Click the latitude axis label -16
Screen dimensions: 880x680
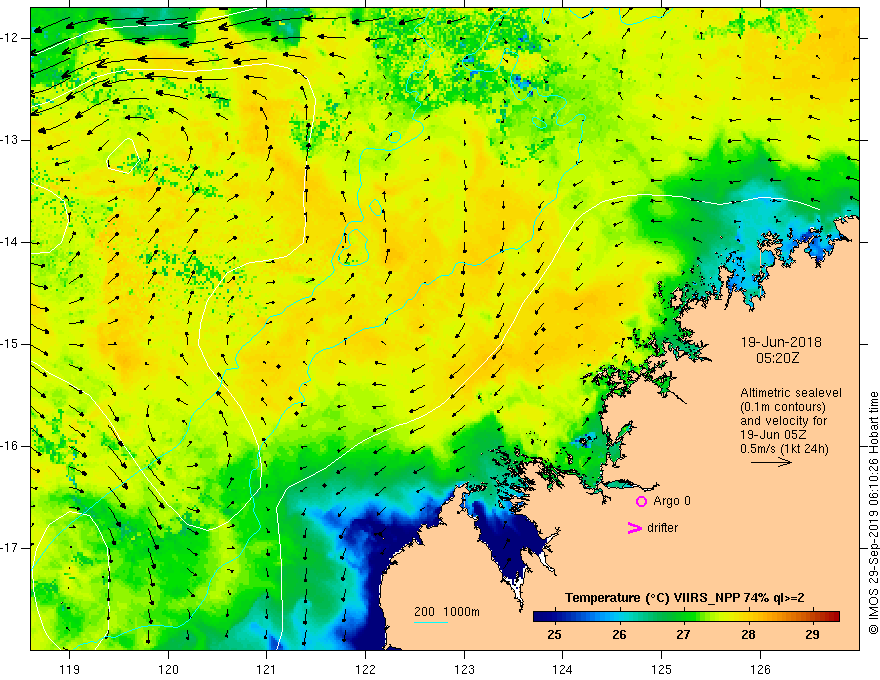click(x=11, y=446)
